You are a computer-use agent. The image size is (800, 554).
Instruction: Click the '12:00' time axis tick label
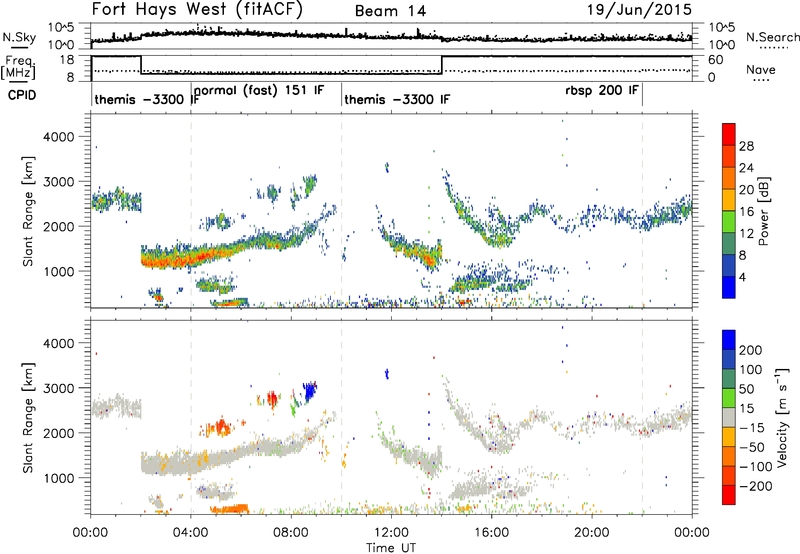[391, 533]
